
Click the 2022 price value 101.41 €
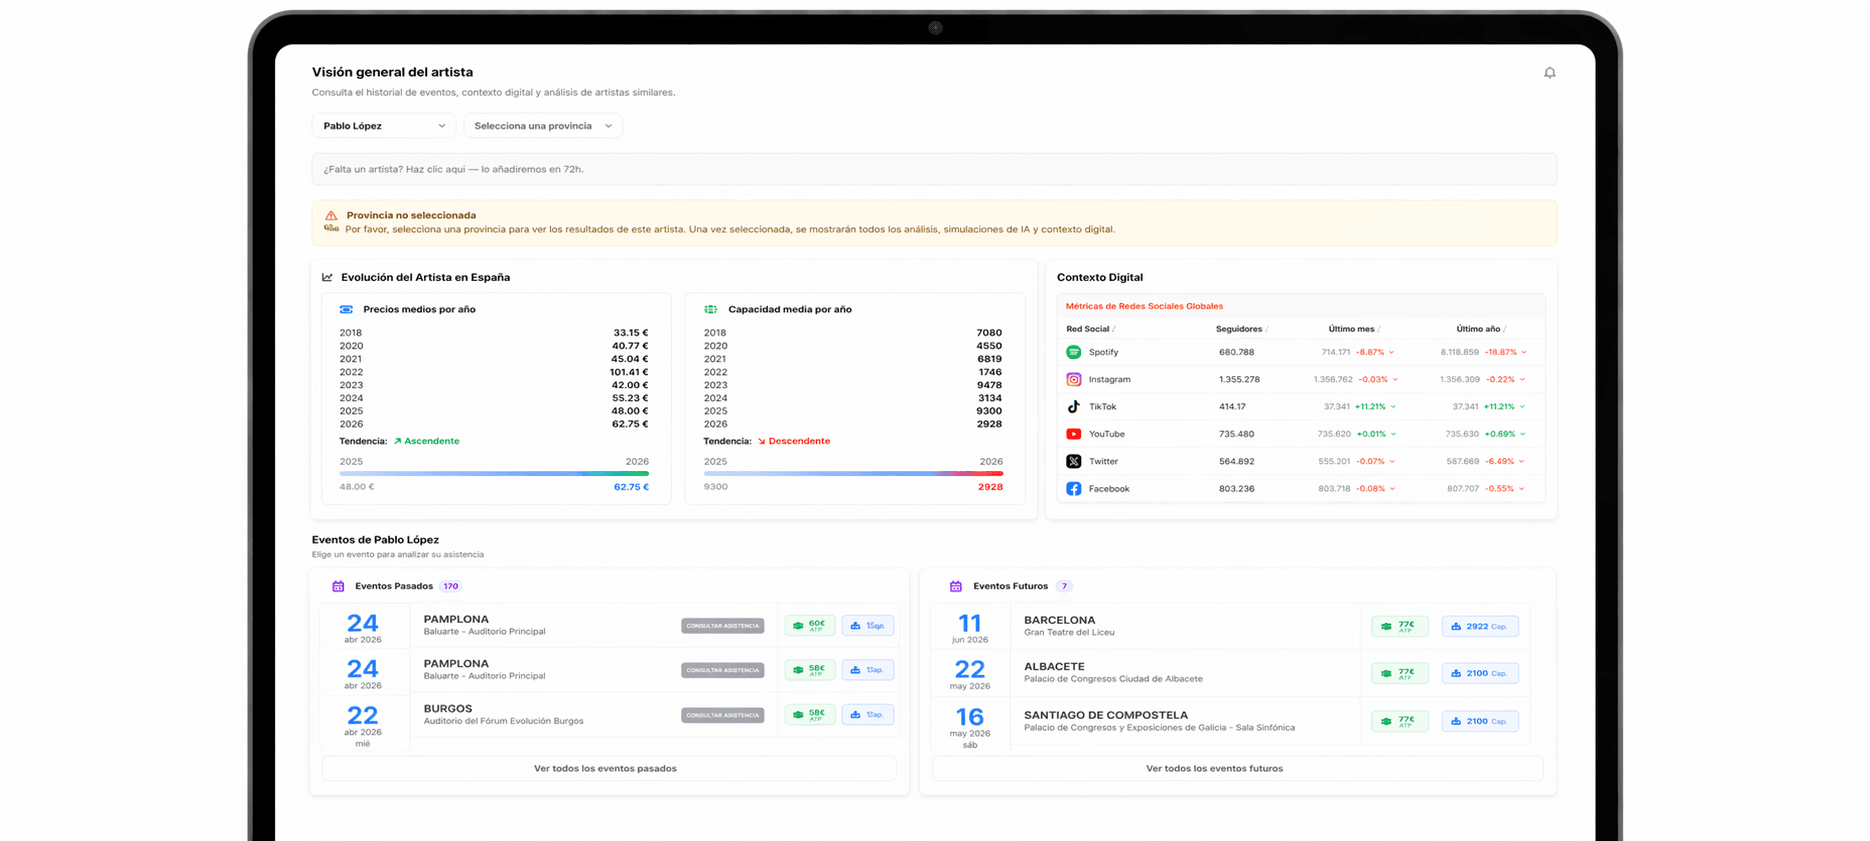point(629,372)
